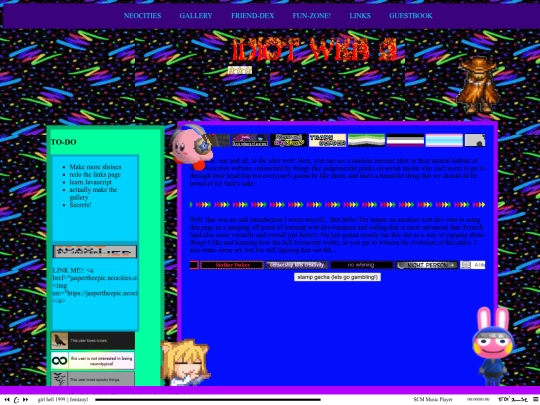Image resolution: width=540 pixels, height=405 pixels.
Task: Skip to next track in music player
Action: click(25, 399)
